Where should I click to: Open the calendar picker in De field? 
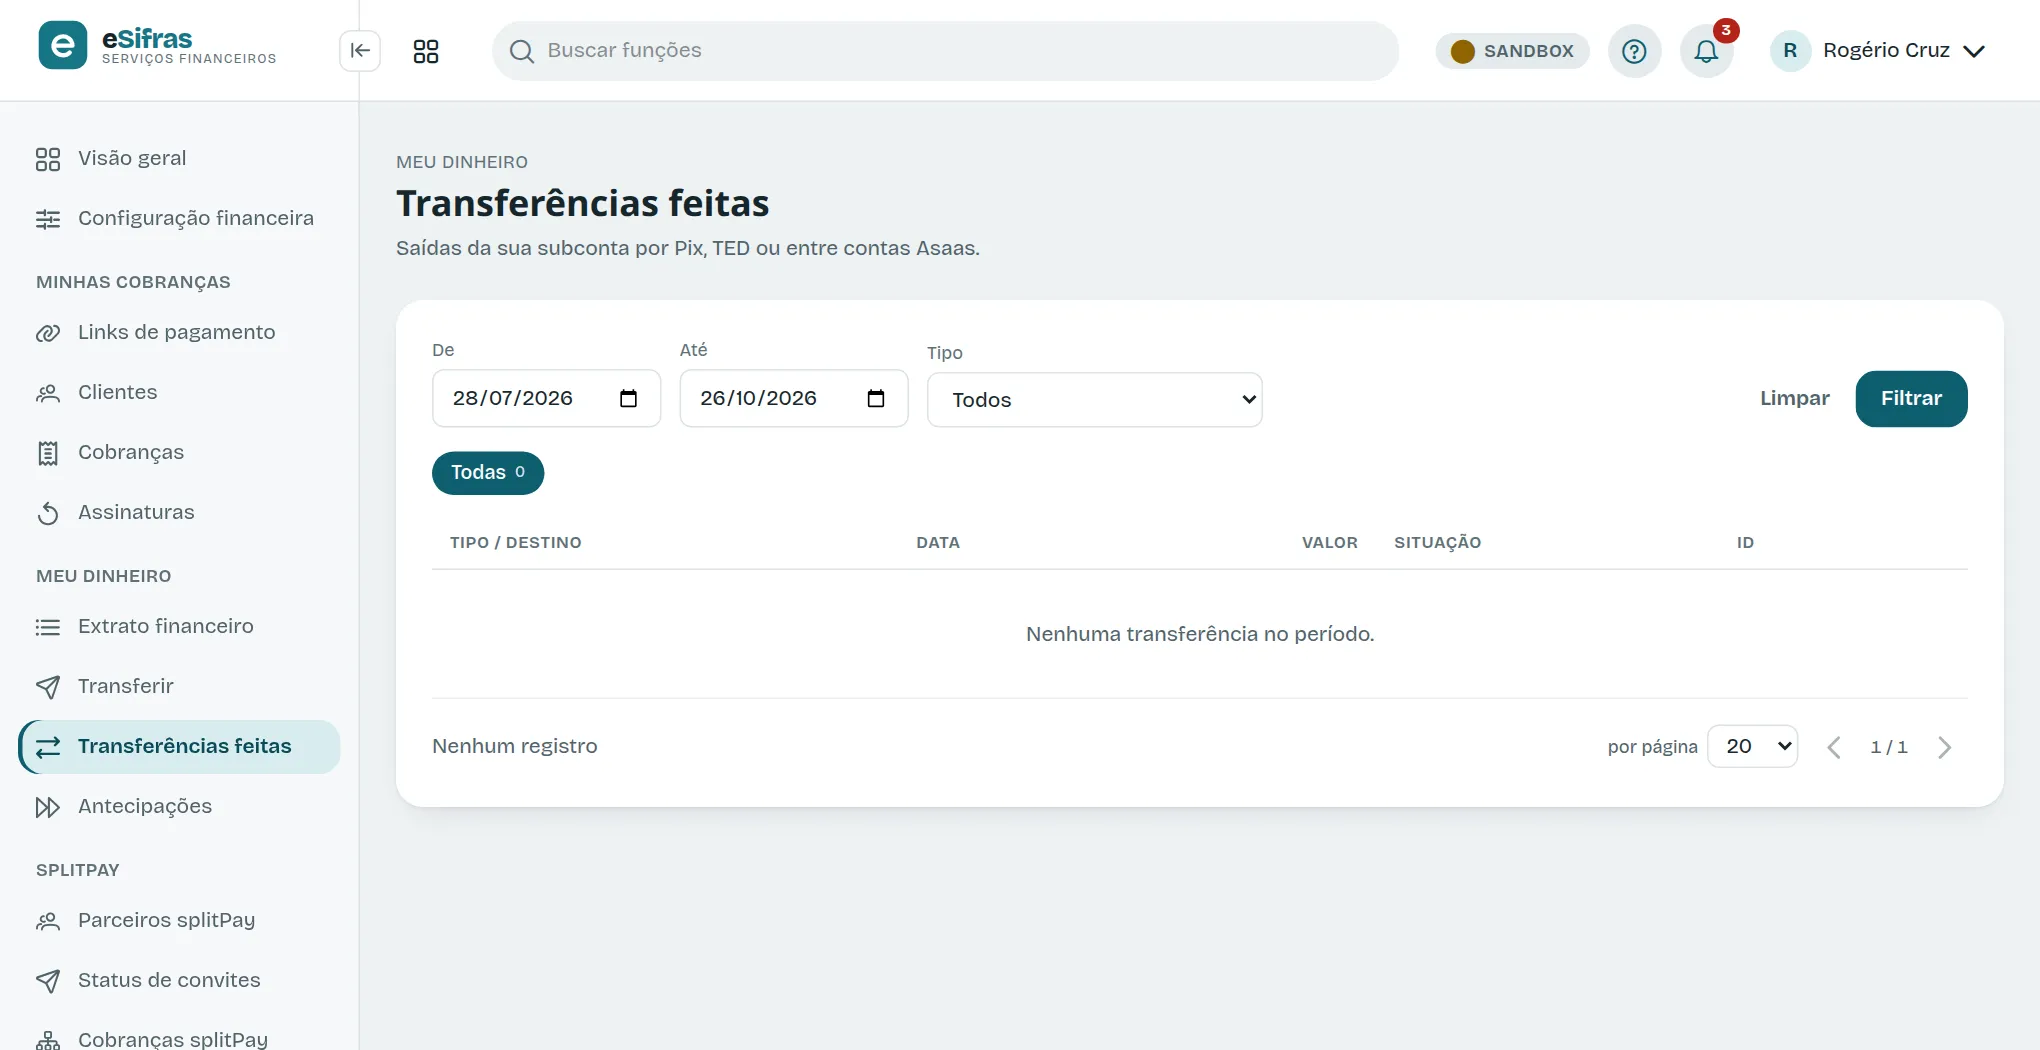pyautogui.click(x=628, y=399)
